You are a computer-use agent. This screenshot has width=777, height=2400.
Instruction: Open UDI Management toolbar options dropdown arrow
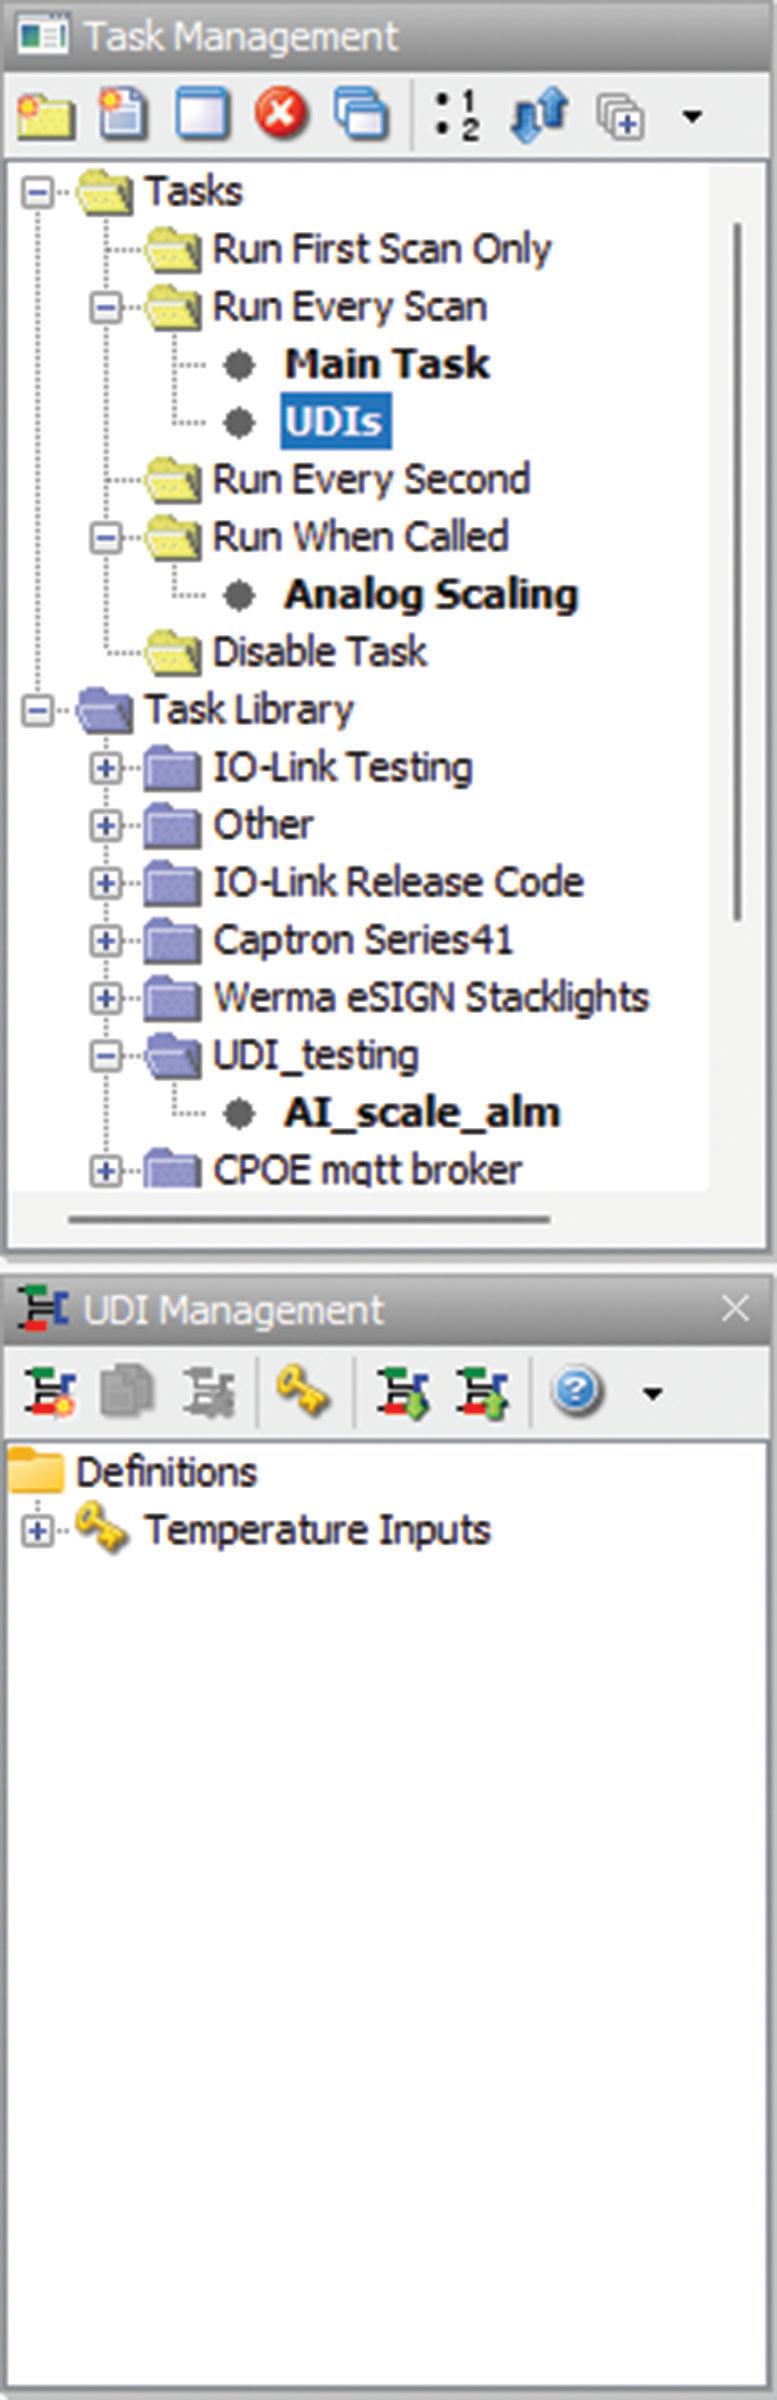tap(653, 1393)
